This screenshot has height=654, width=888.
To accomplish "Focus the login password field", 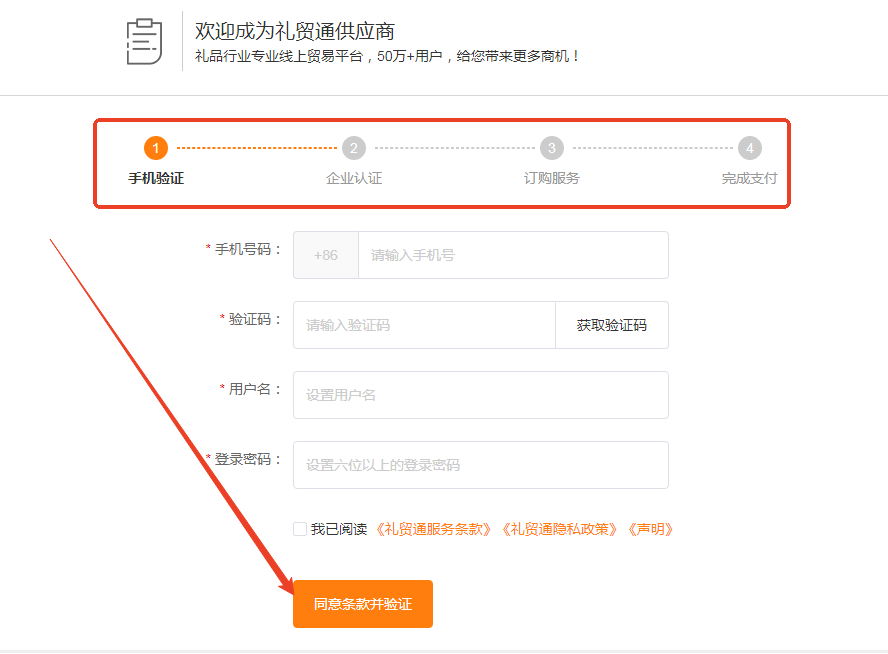I will [x=481, y=465].
